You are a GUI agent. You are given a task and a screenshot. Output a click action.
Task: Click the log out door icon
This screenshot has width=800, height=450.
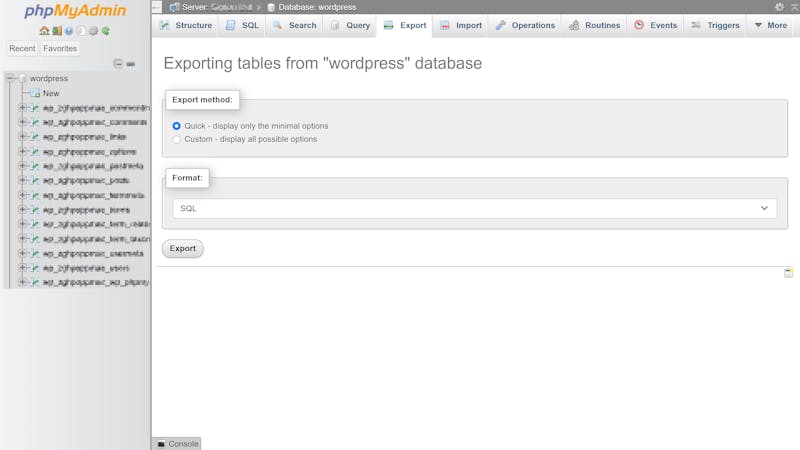[x=57, y=31]
